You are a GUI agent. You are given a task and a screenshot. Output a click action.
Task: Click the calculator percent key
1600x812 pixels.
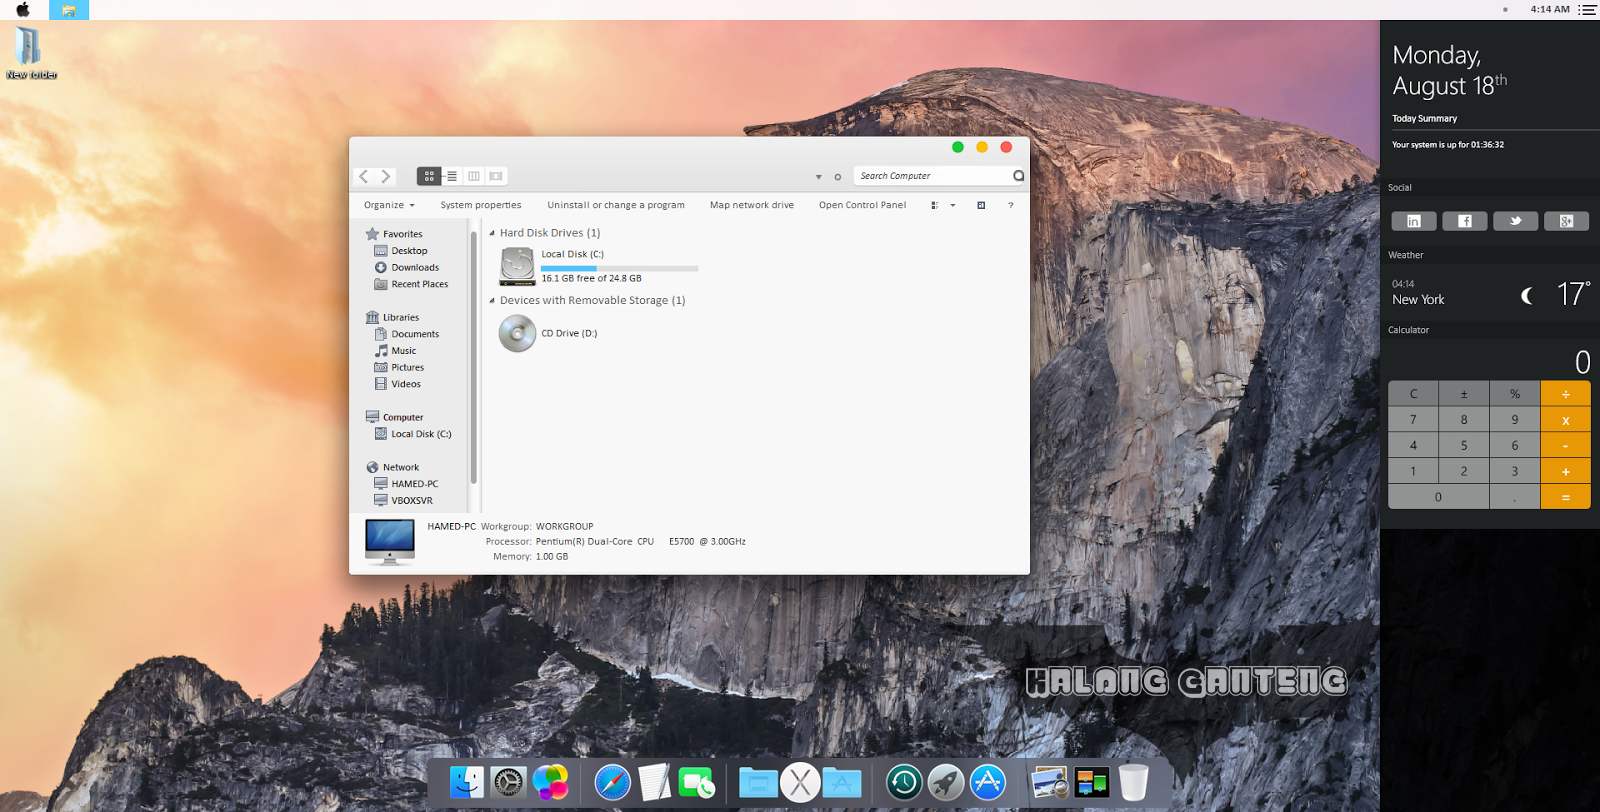1515,394
